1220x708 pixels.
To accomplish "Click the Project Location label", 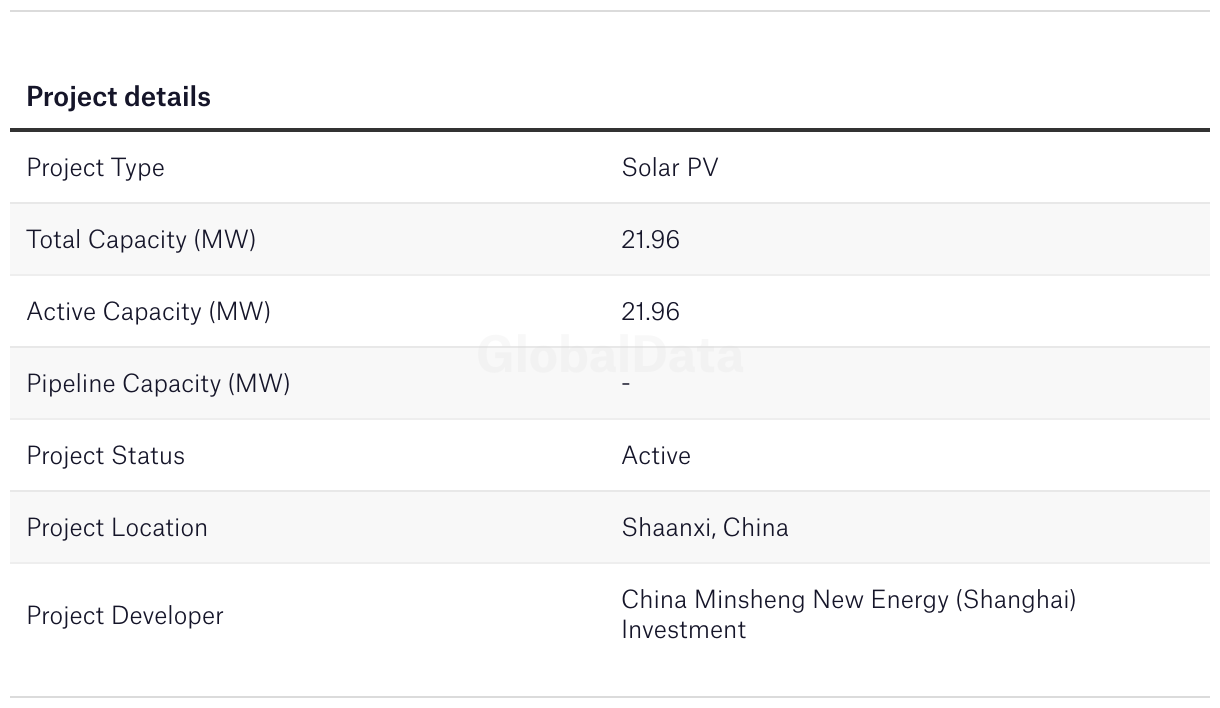I will 117,528.
